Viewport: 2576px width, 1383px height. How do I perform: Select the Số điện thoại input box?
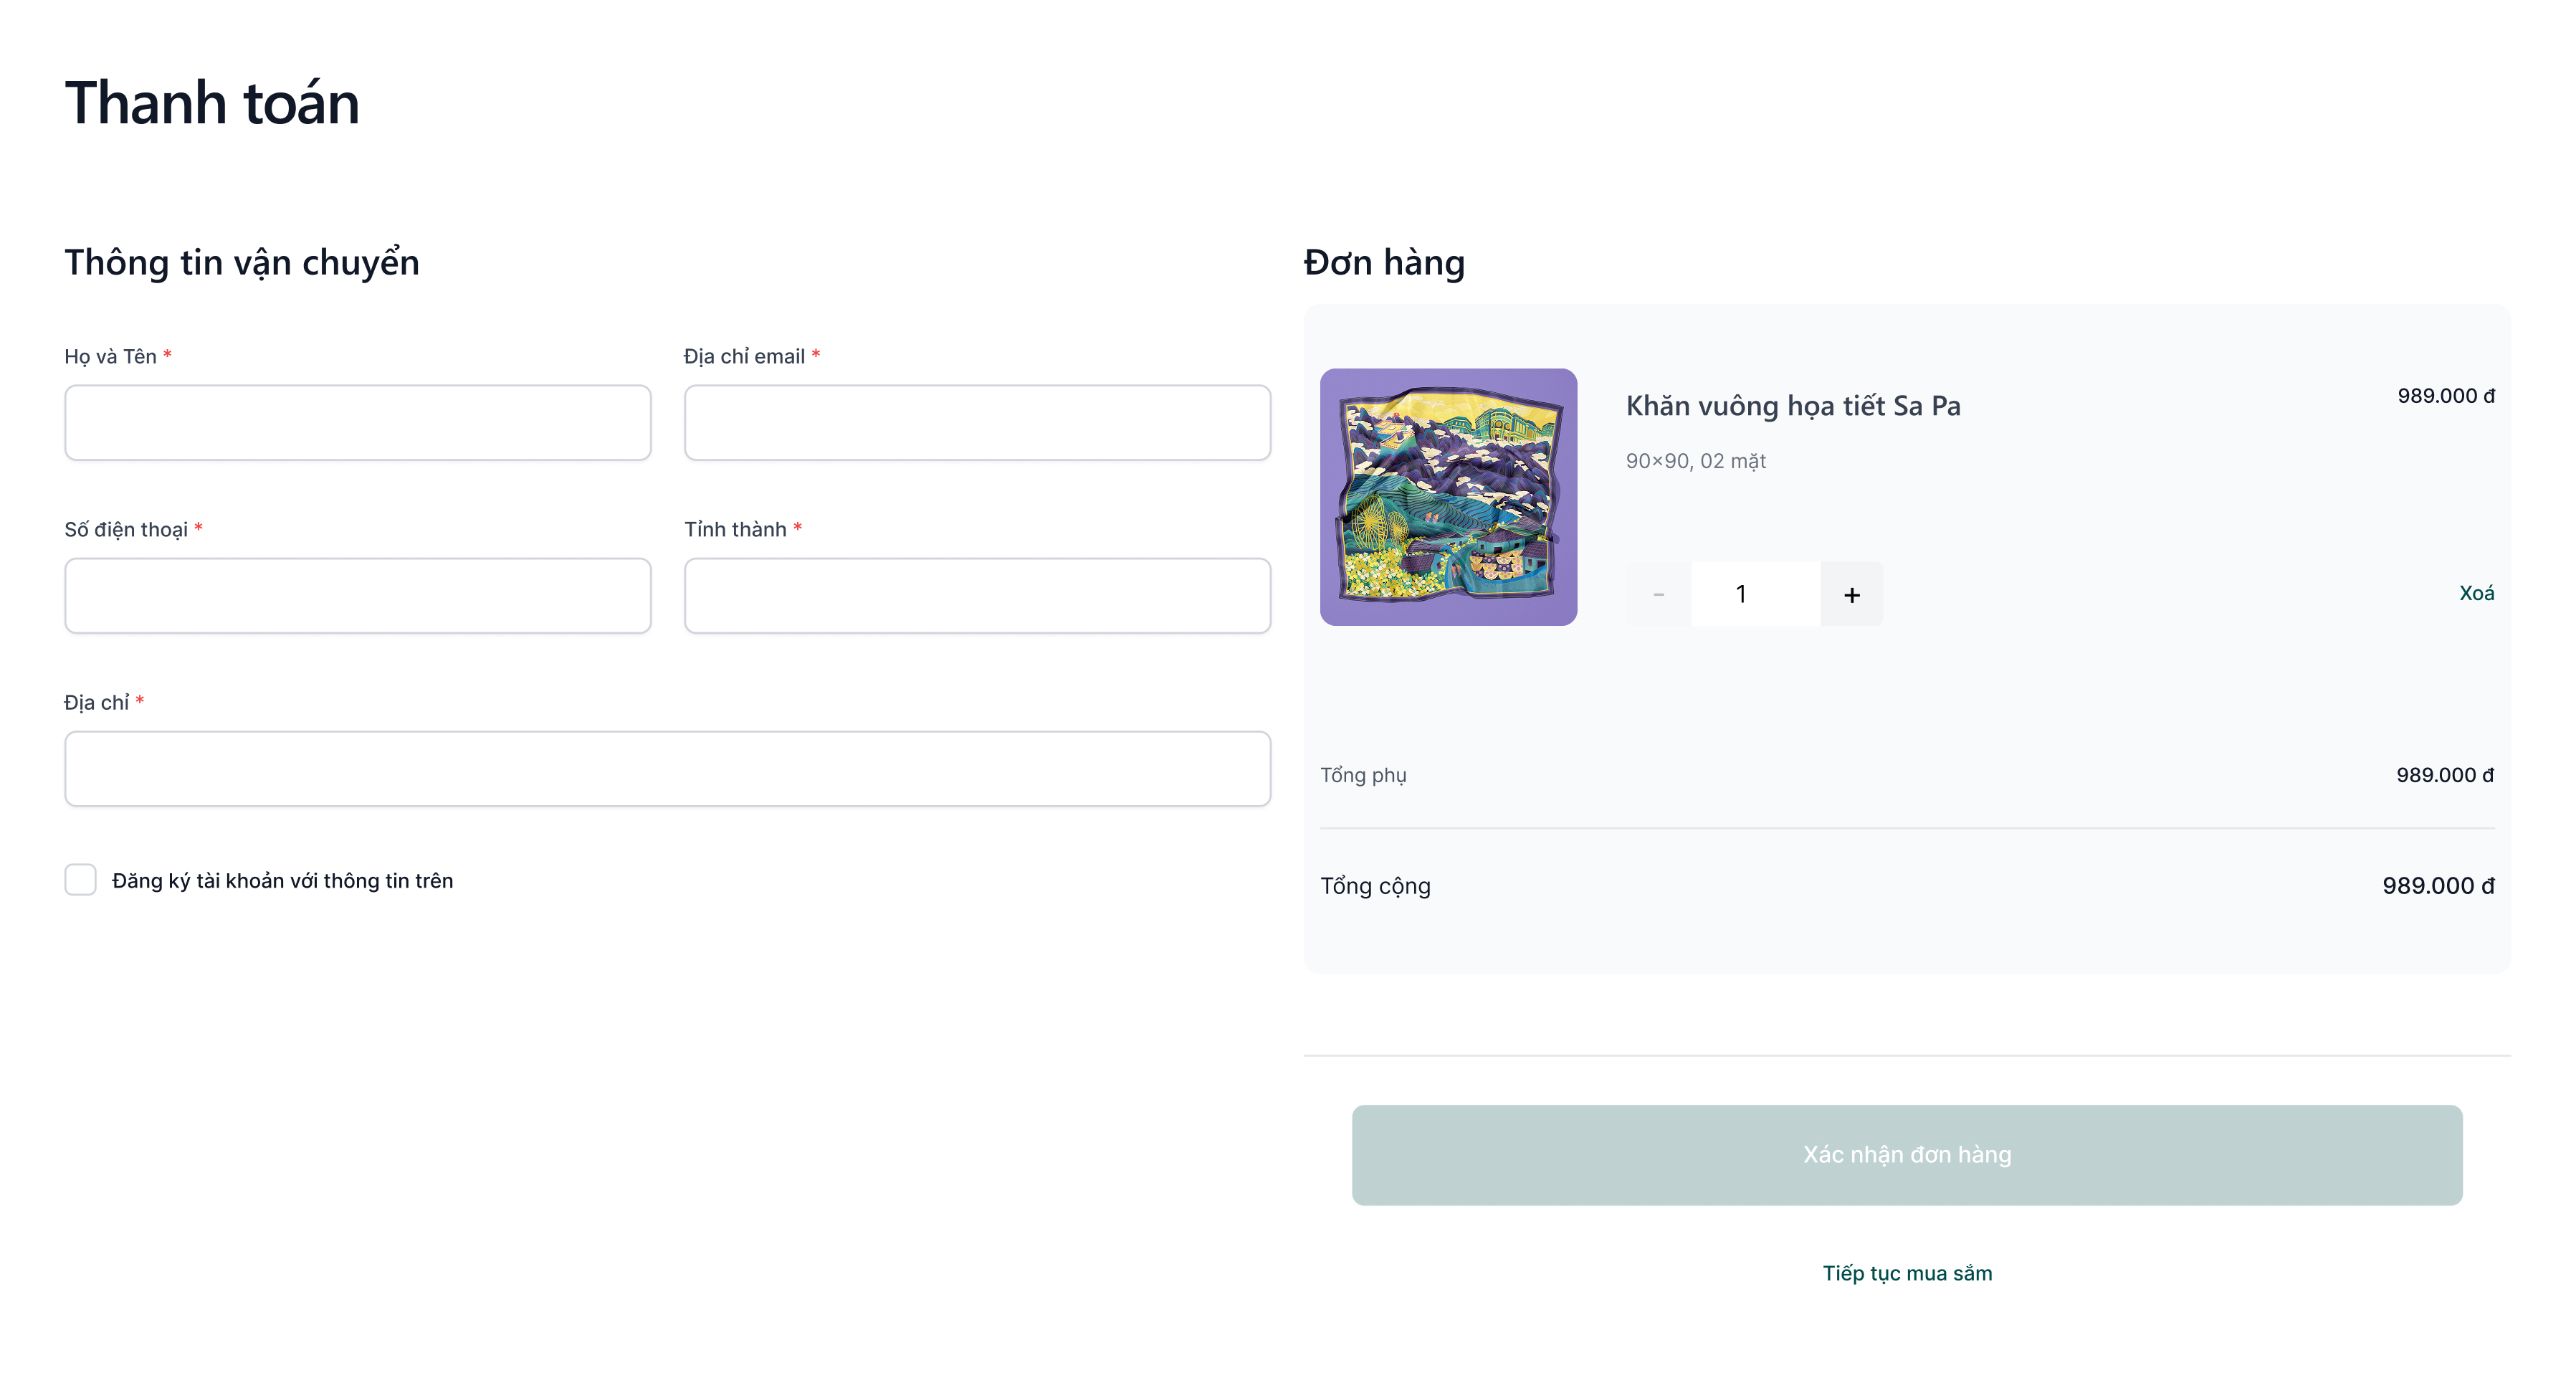pyautogui.click(x=357, y=596)
